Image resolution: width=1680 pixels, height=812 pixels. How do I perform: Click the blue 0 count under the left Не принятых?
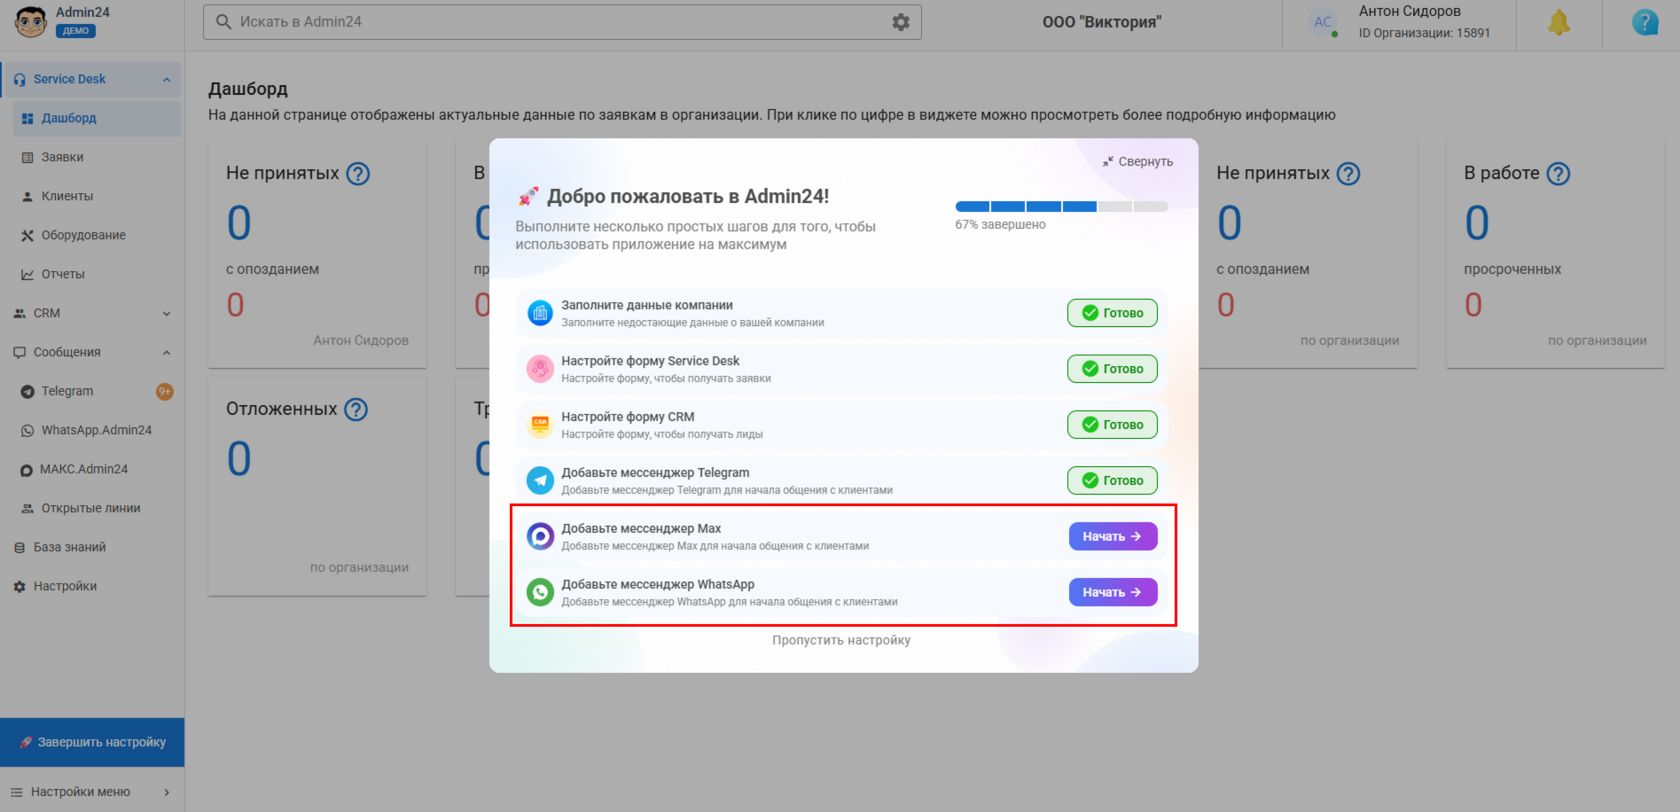point(239,223)
